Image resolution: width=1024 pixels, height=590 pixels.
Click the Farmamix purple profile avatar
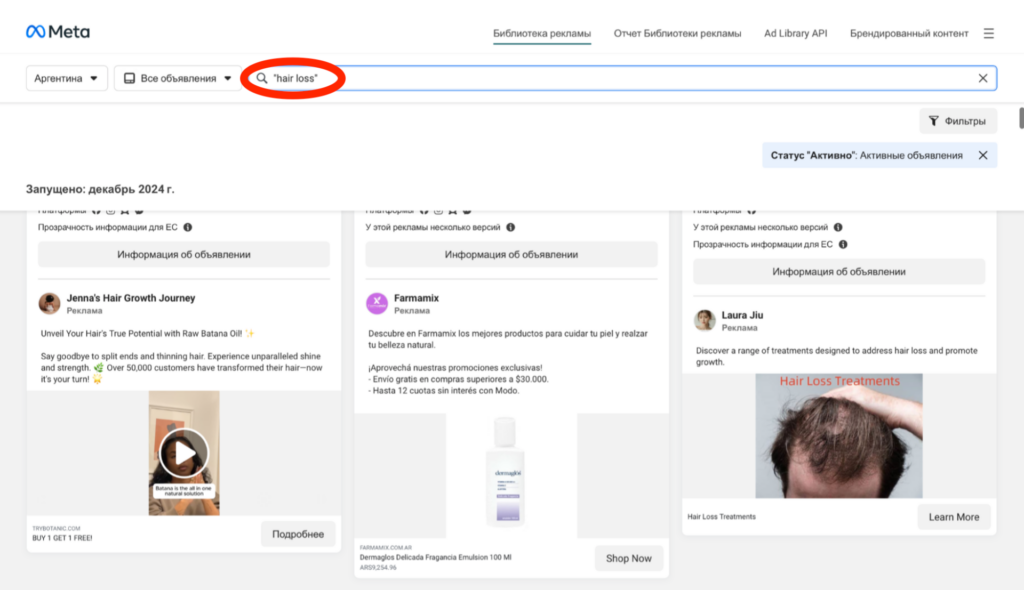[377, 303]
